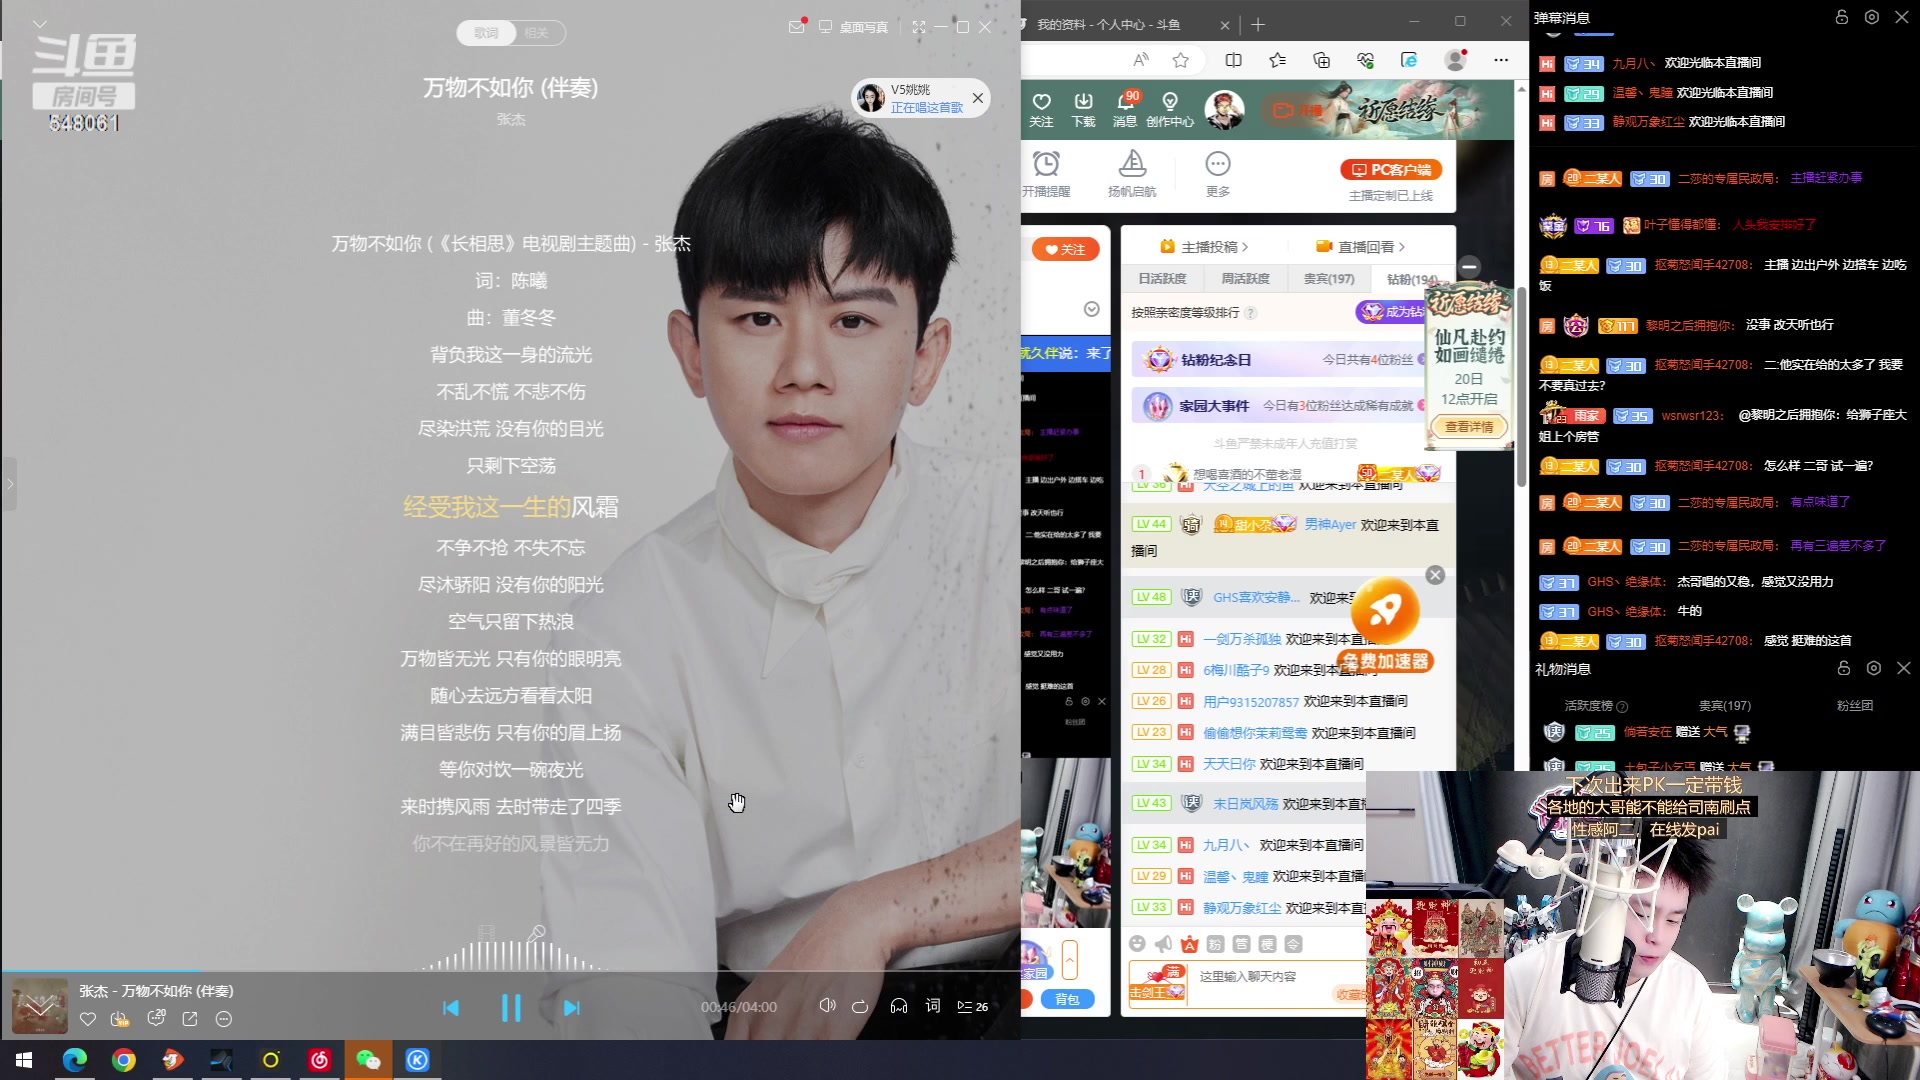Collapse player using album cover thumbnail
The width and height of the screenshot is (1920, 1080).
tap(40, 1006)
